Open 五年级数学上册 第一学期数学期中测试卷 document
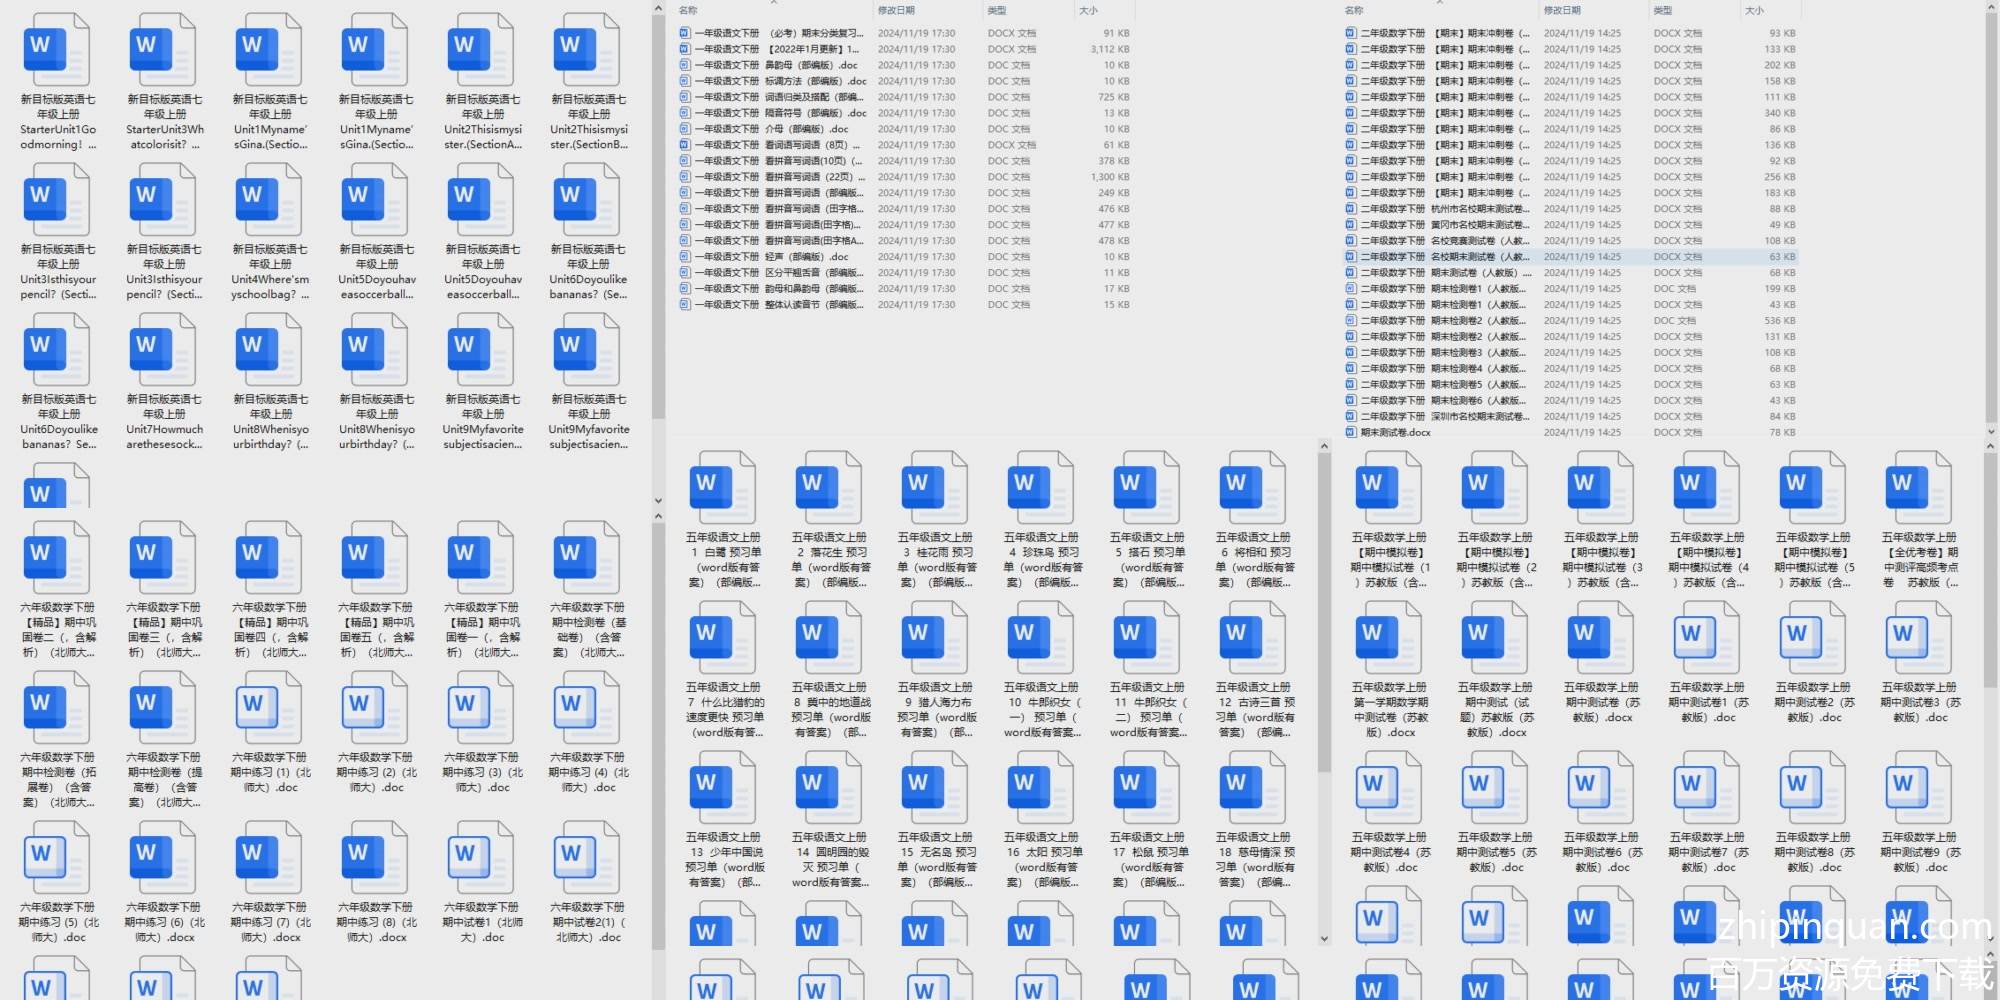 1390,638
